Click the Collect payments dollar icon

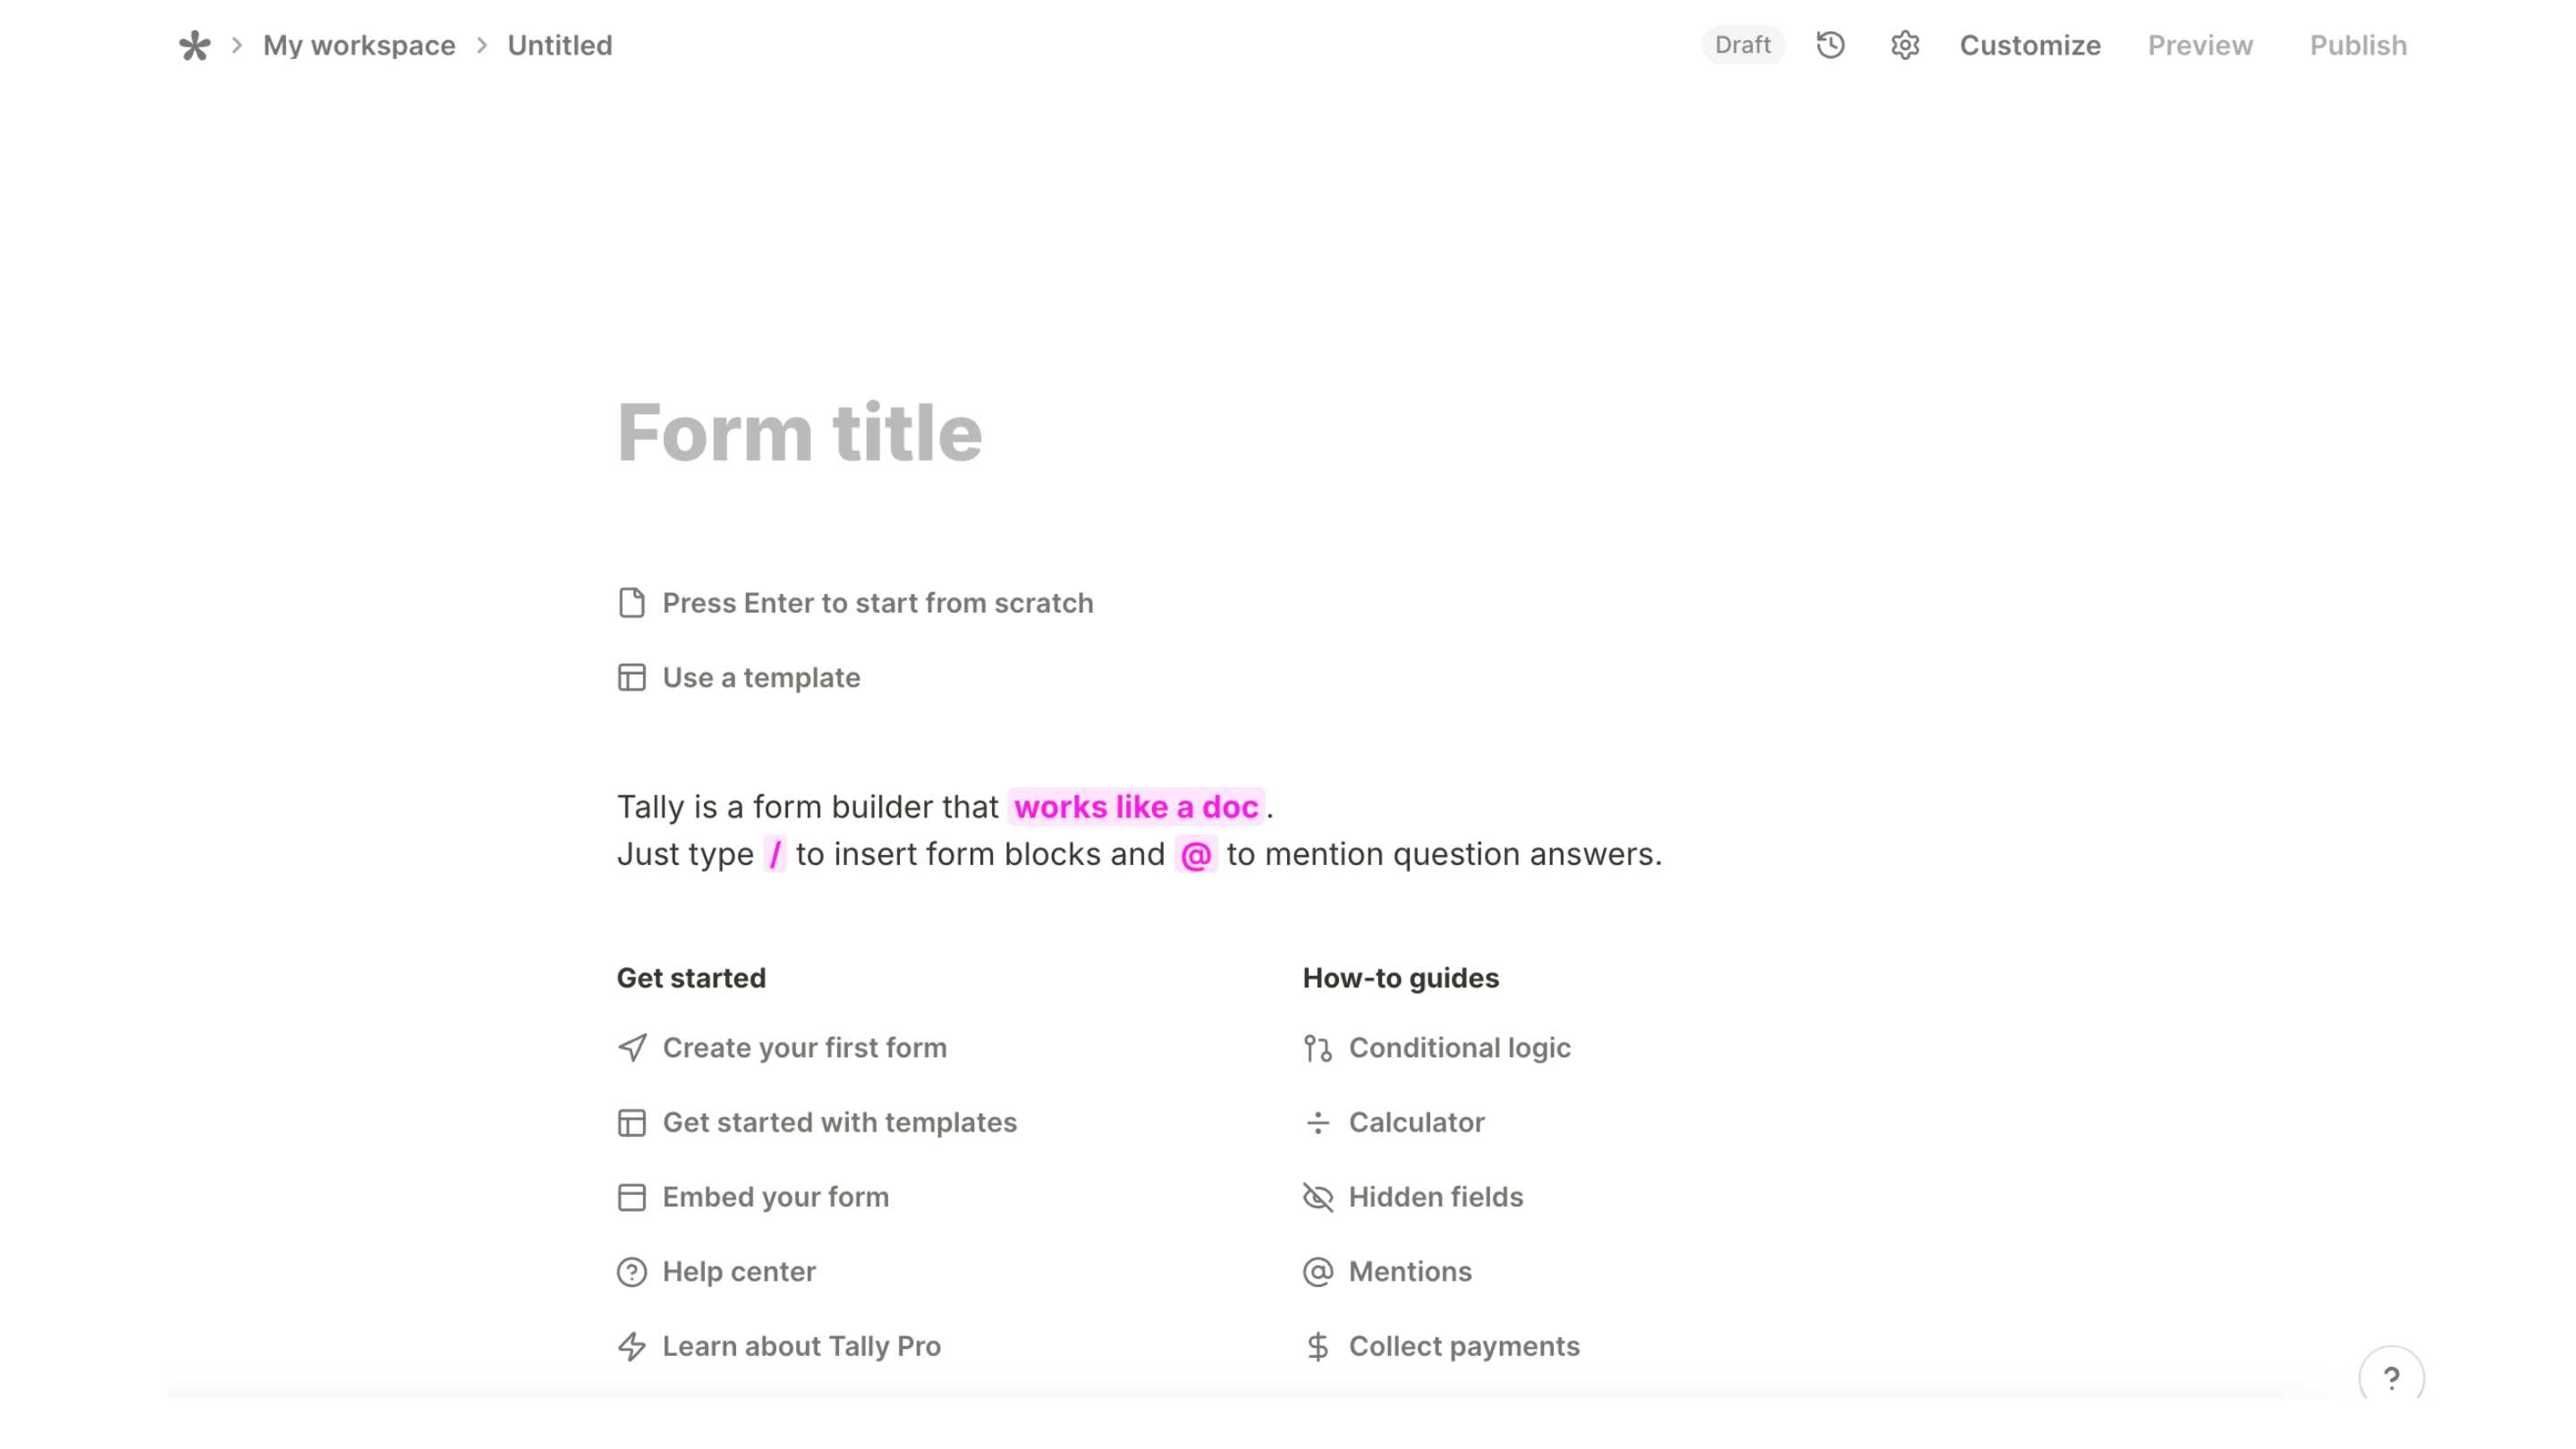click(1317, 1347)
